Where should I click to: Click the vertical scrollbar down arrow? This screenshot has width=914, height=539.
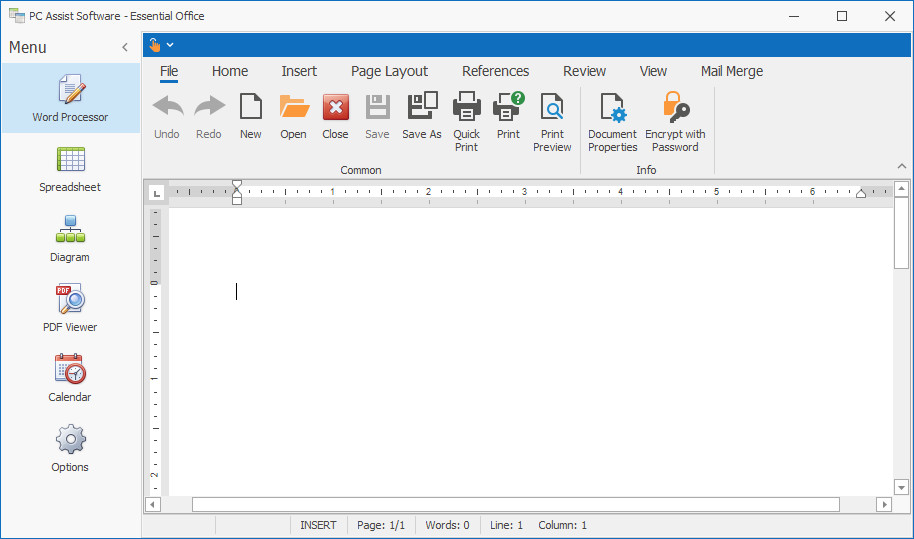pos(901,487)
